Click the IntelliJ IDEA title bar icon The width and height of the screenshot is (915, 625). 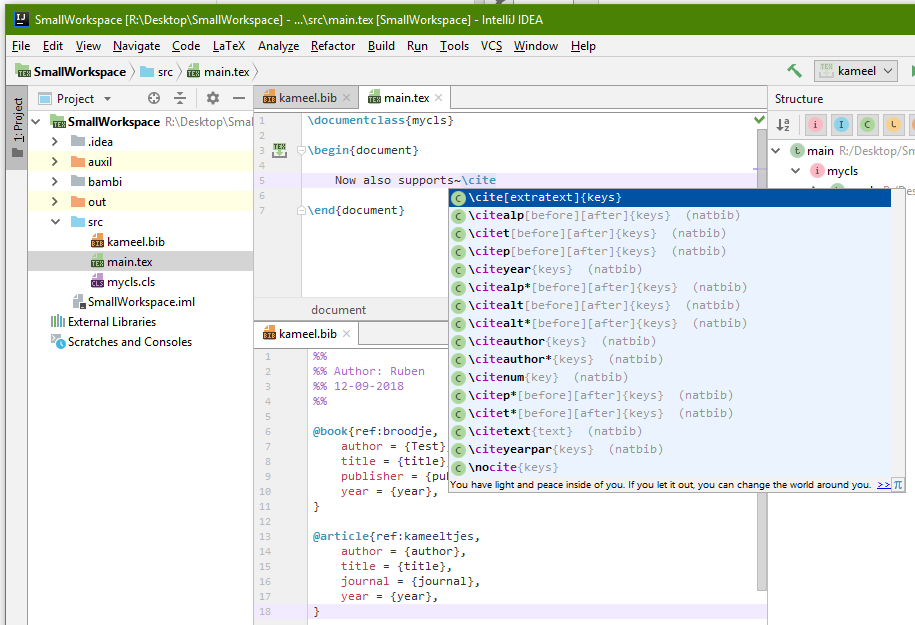(x=21, y=19)
